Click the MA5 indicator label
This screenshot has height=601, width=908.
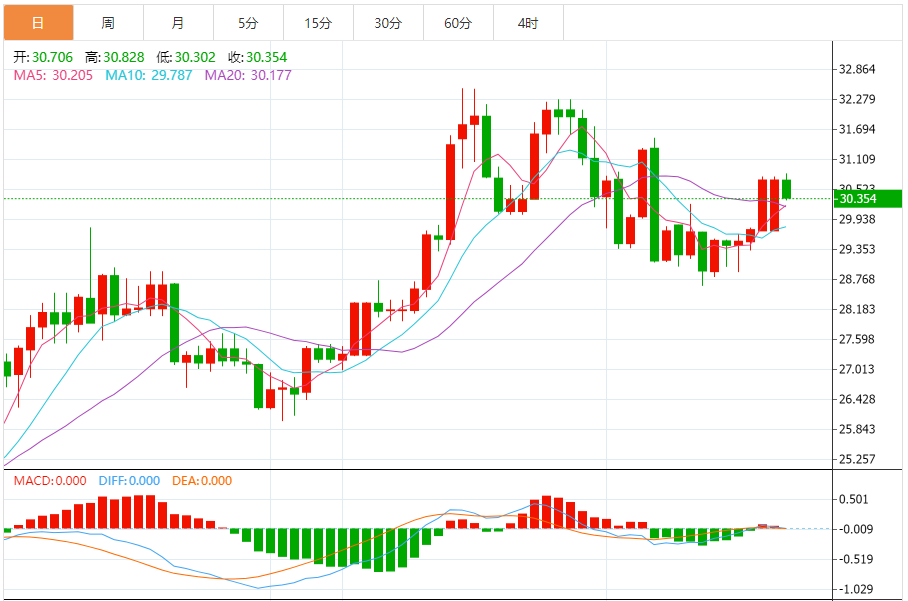pos(53,75)
